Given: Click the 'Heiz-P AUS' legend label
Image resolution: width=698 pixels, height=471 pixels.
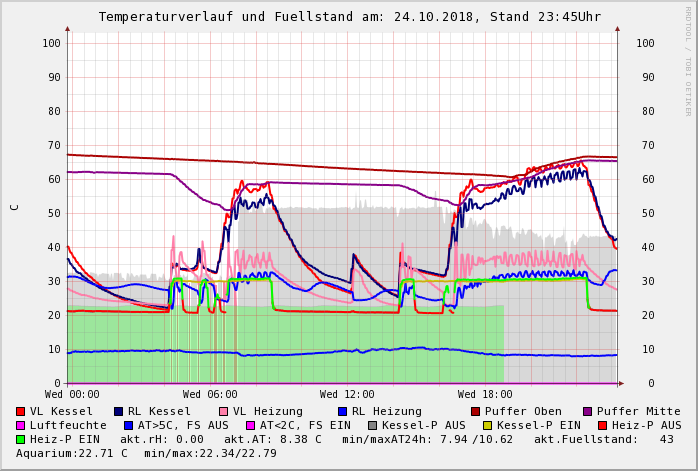Looking at the screenshot, I should [x=646, y=426].
